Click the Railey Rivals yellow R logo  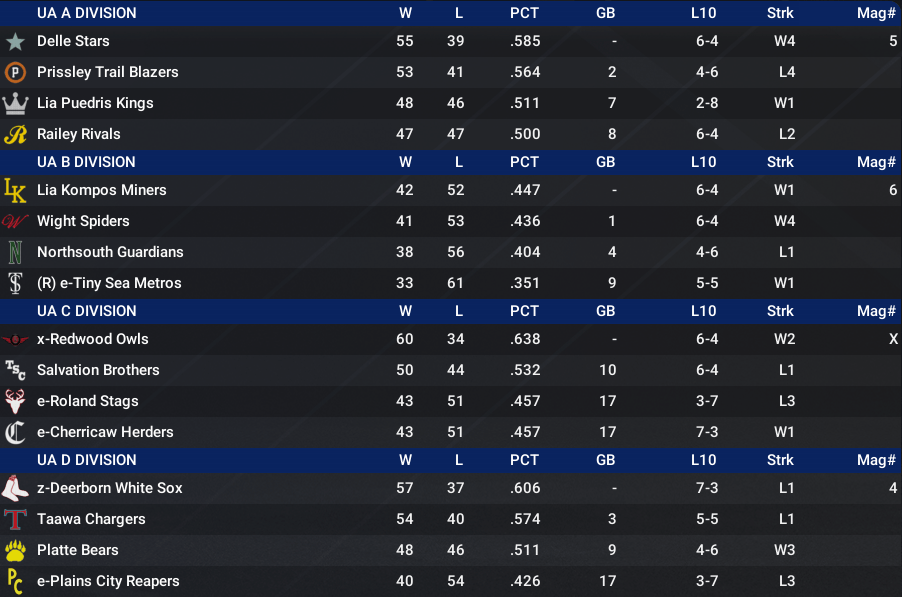point(15,135)
